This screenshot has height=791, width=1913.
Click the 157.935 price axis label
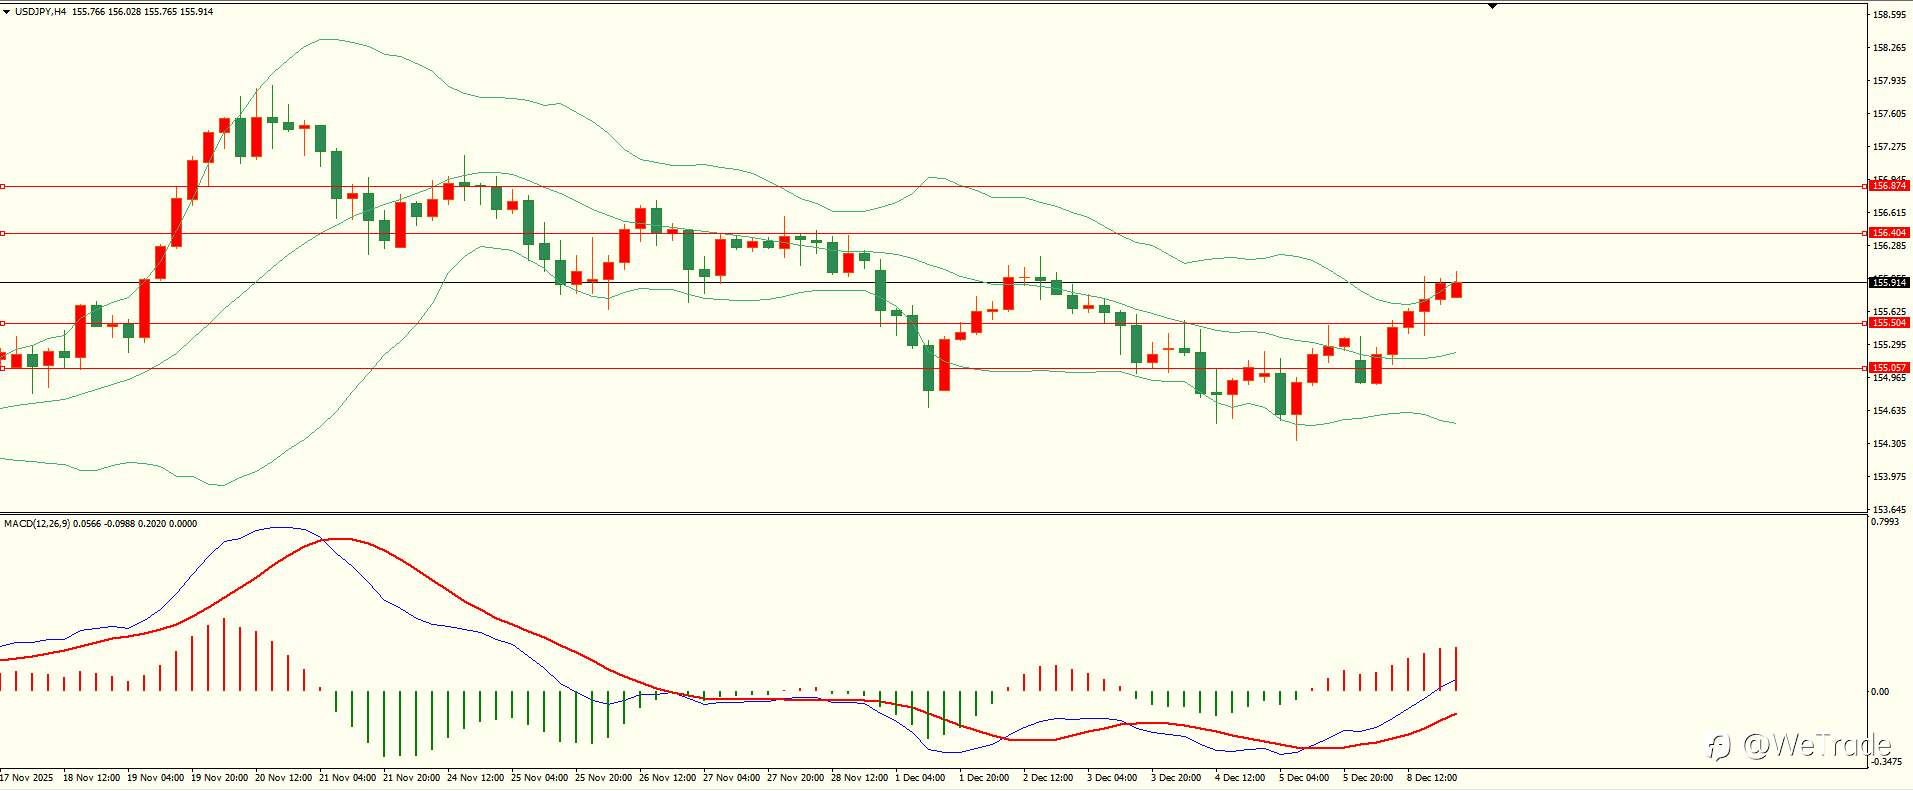1889,81
